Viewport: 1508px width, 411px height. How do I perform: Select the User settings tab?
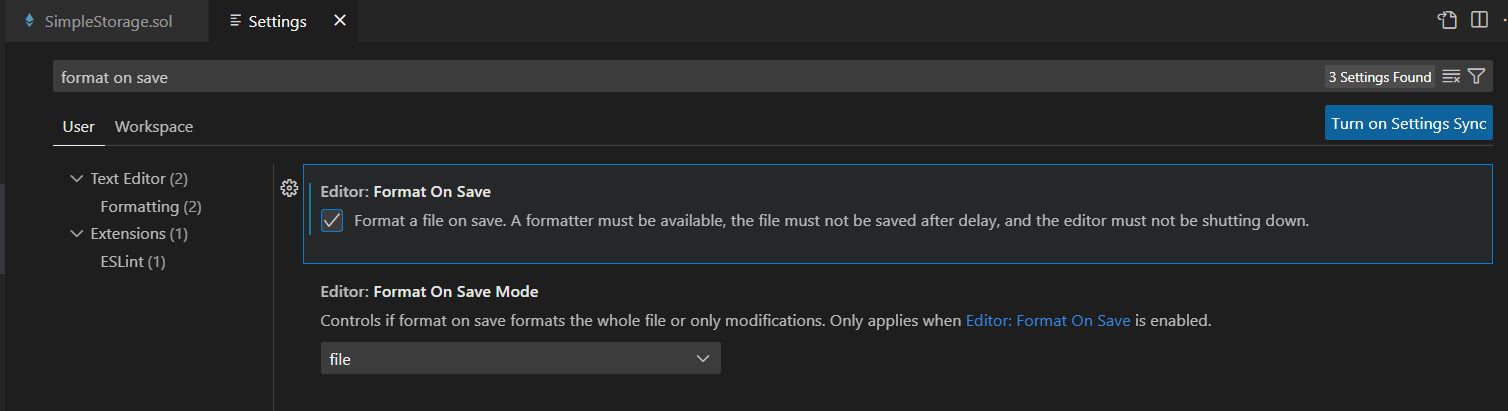[78, 127]
